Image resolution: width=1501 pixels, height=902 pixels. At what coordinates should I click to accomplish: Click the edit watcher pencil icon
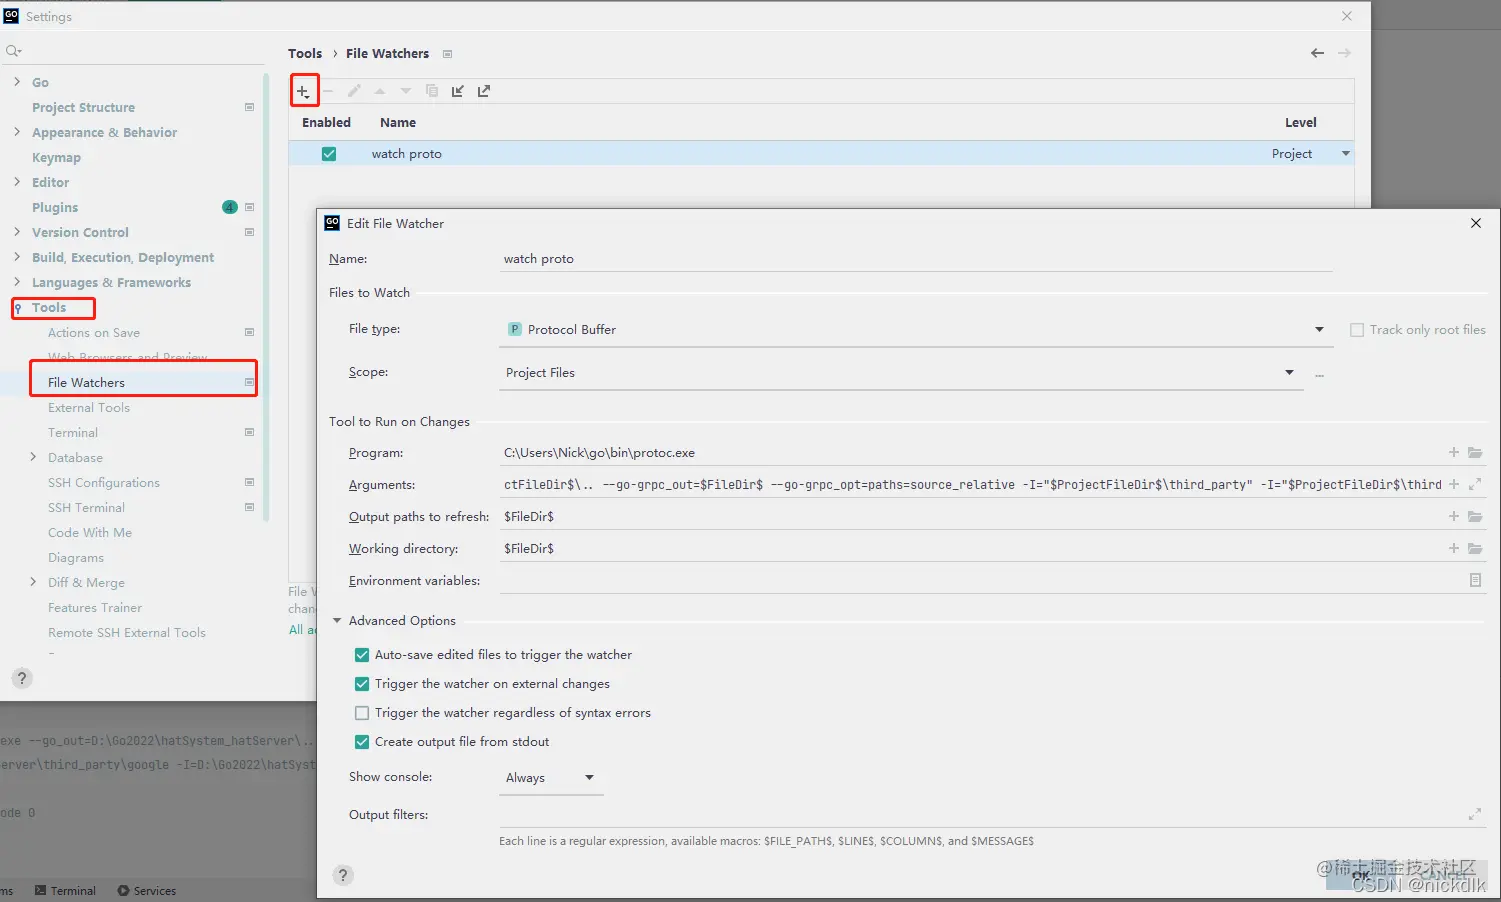(354, 91)
